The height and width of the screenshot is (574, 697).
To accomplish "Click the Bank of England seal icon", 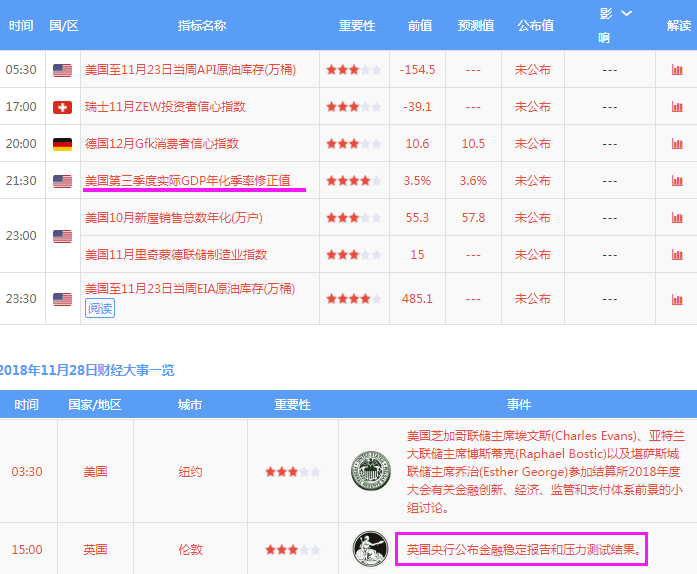I will [x=364, y=549].
